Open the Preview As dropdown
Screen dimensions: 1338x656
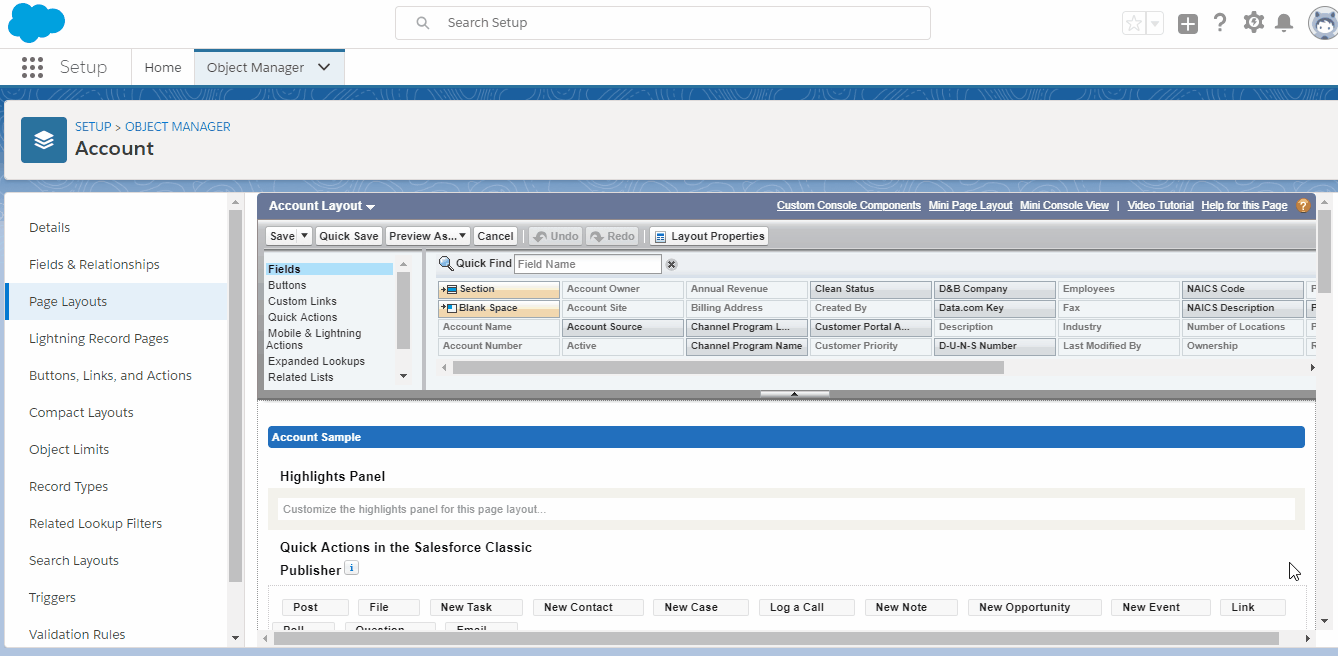(x=427, y=236)
